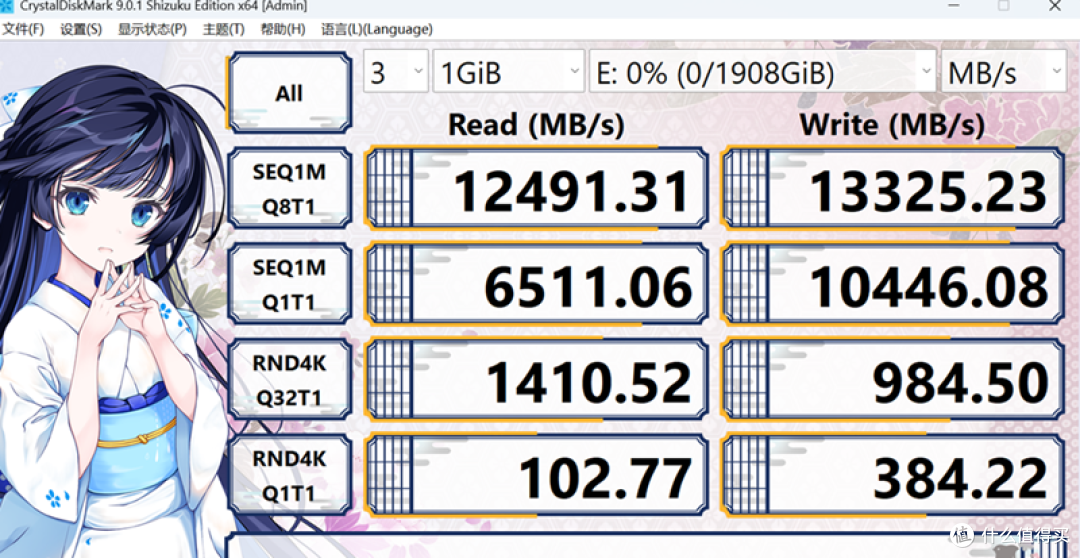Open the test count dropdown showing 3
1080x558 pixels.
coord(396,71)
